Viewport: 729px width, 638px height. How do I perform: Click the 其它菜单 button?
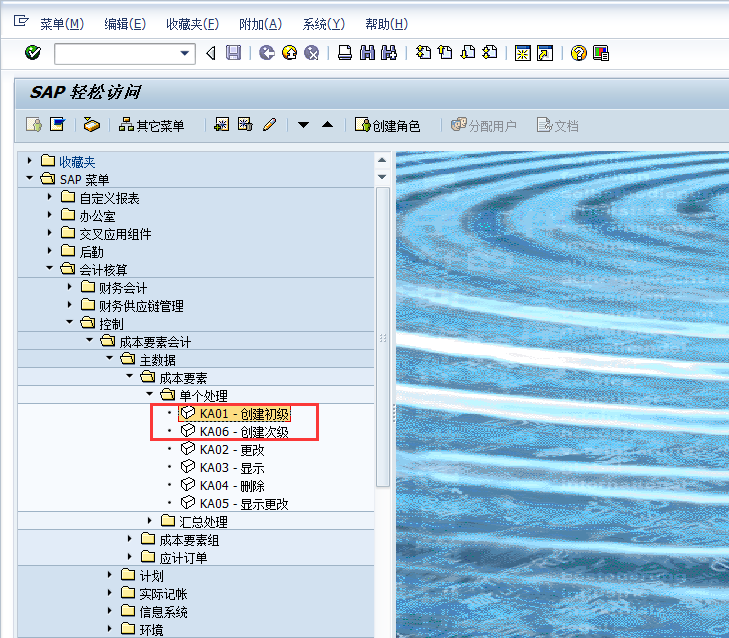point(152,125)
